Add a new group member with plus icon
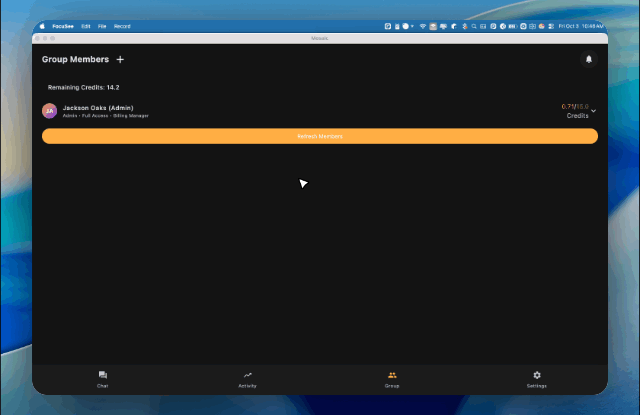Screen dimensions: 640x415 (120, 60)
